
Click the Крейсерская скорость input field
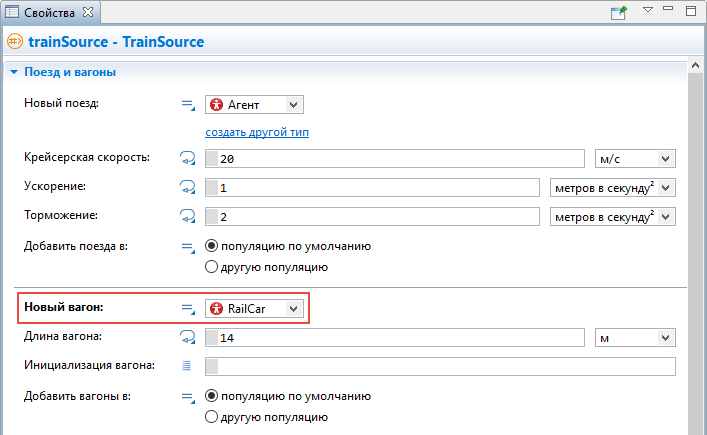point(395,159)
